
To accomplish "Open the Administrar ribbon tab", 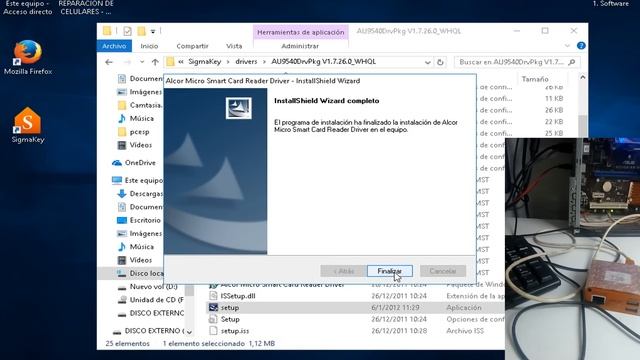I will click(300, 46).
